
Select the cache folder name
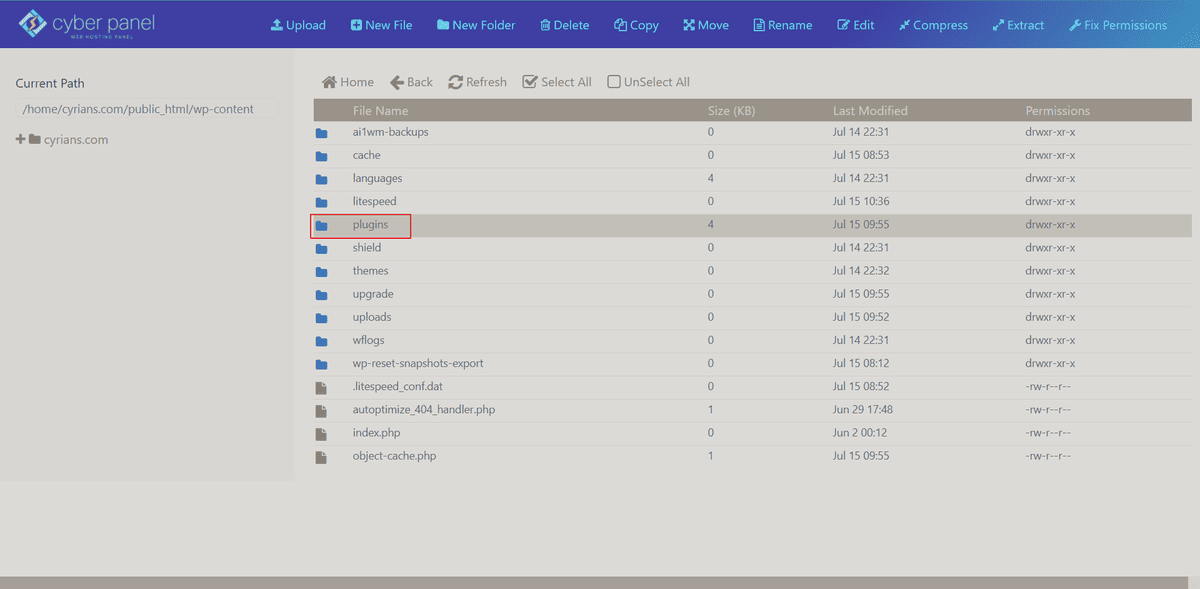(367, 155)
